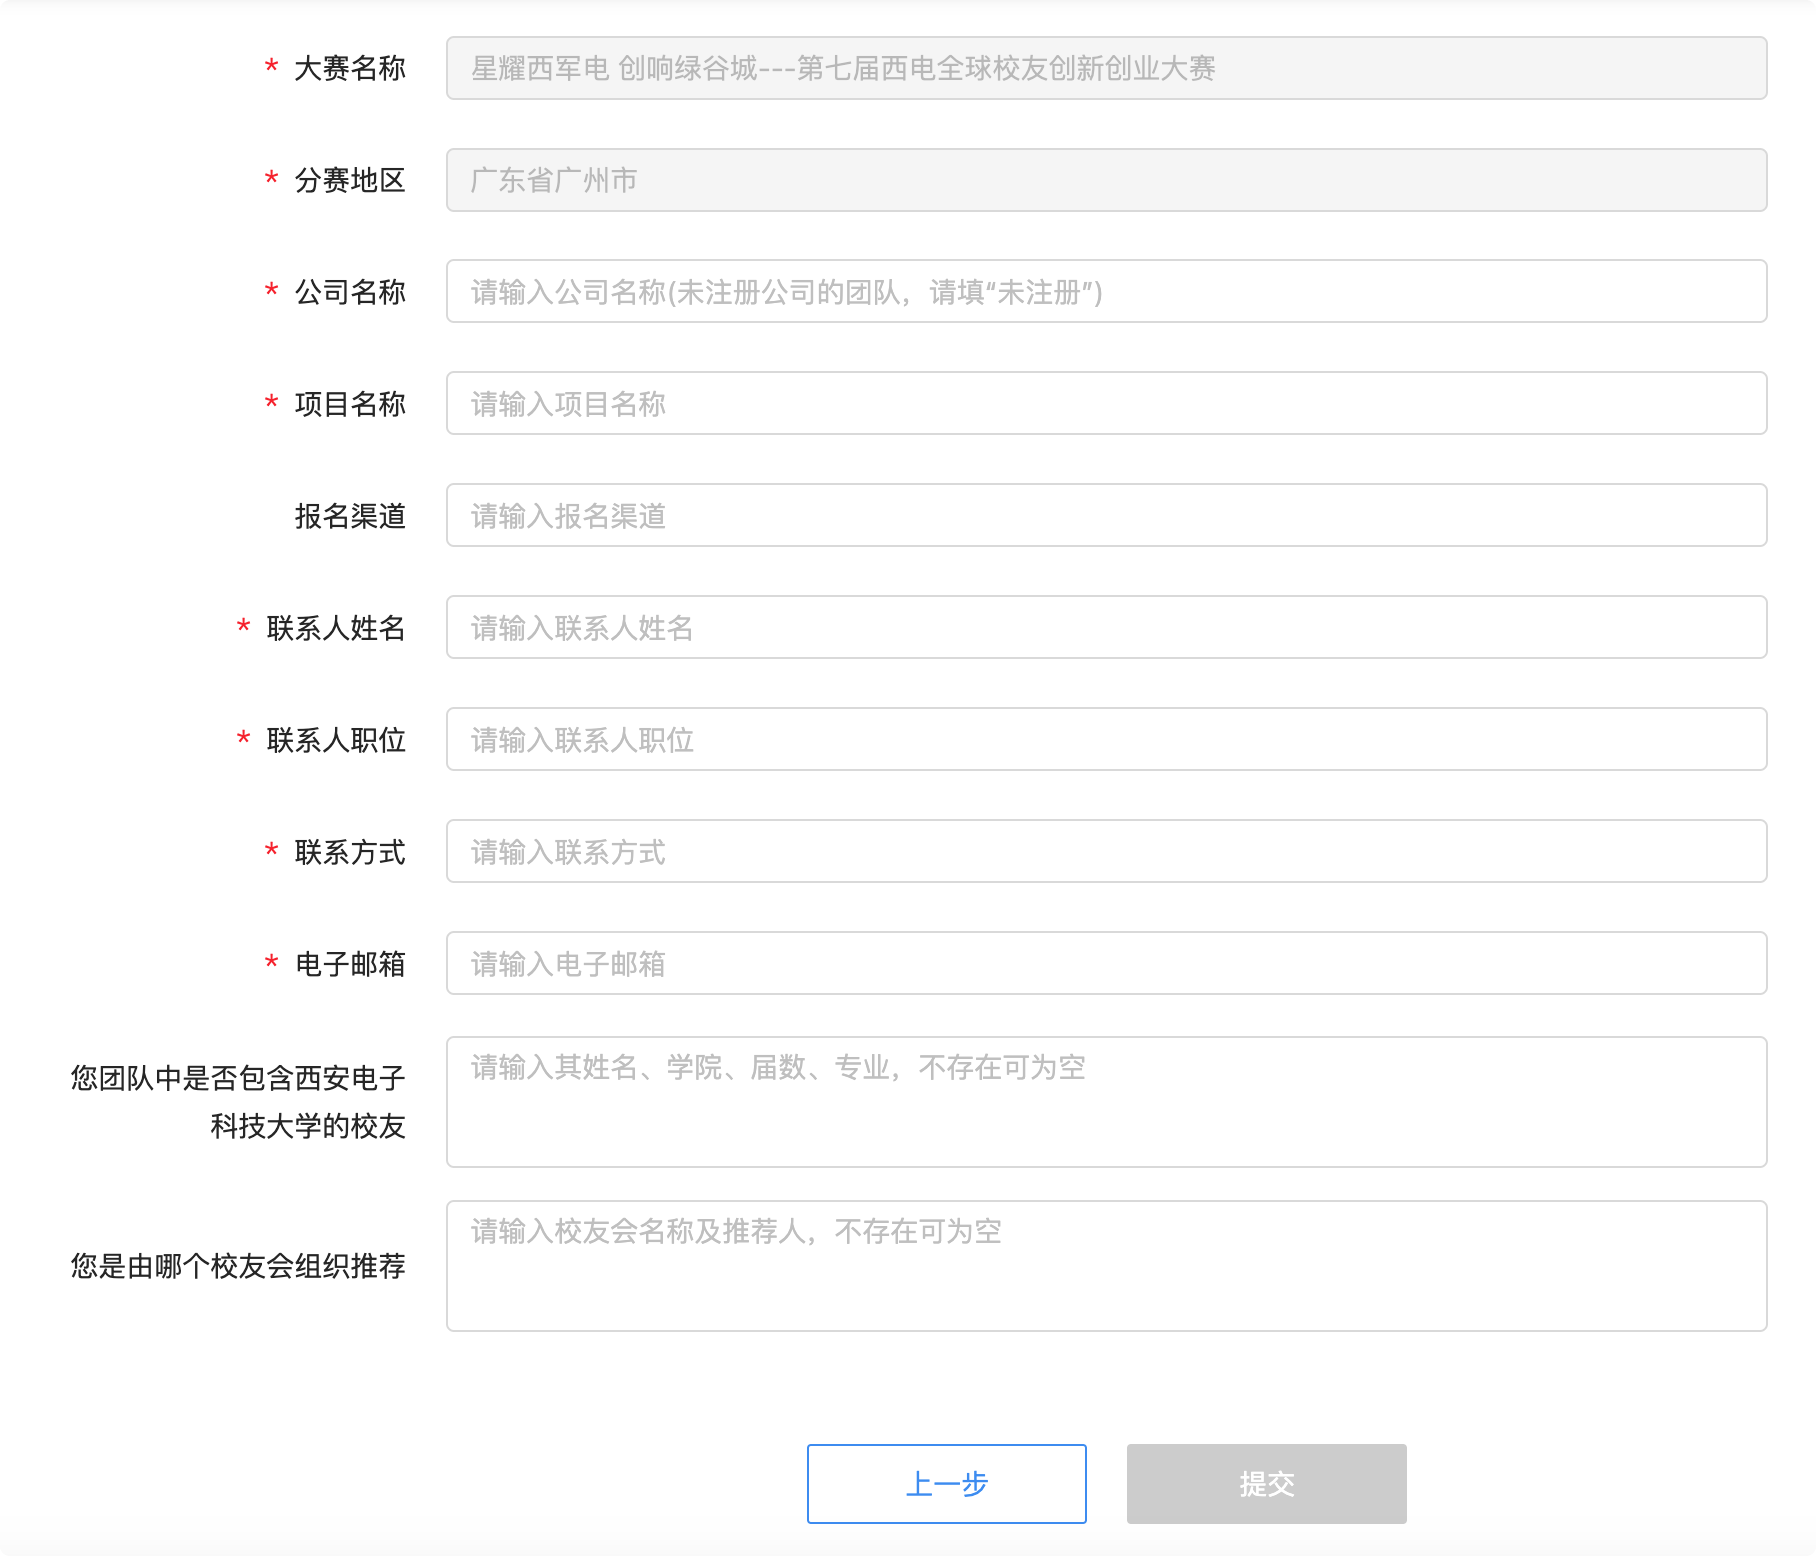Viewport: 1816px width, 1556px height.
Task: Click into the 联系人职位 field
Action: pos(1106,739)
